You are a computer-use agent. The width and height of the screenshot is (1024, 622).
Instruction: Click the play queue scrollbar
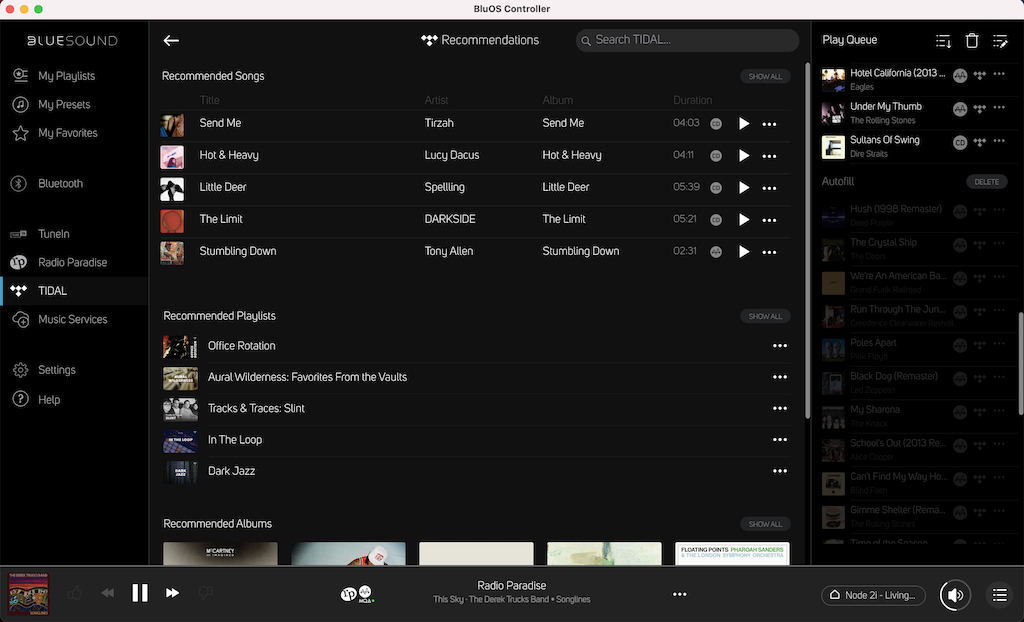[1020, 363]
